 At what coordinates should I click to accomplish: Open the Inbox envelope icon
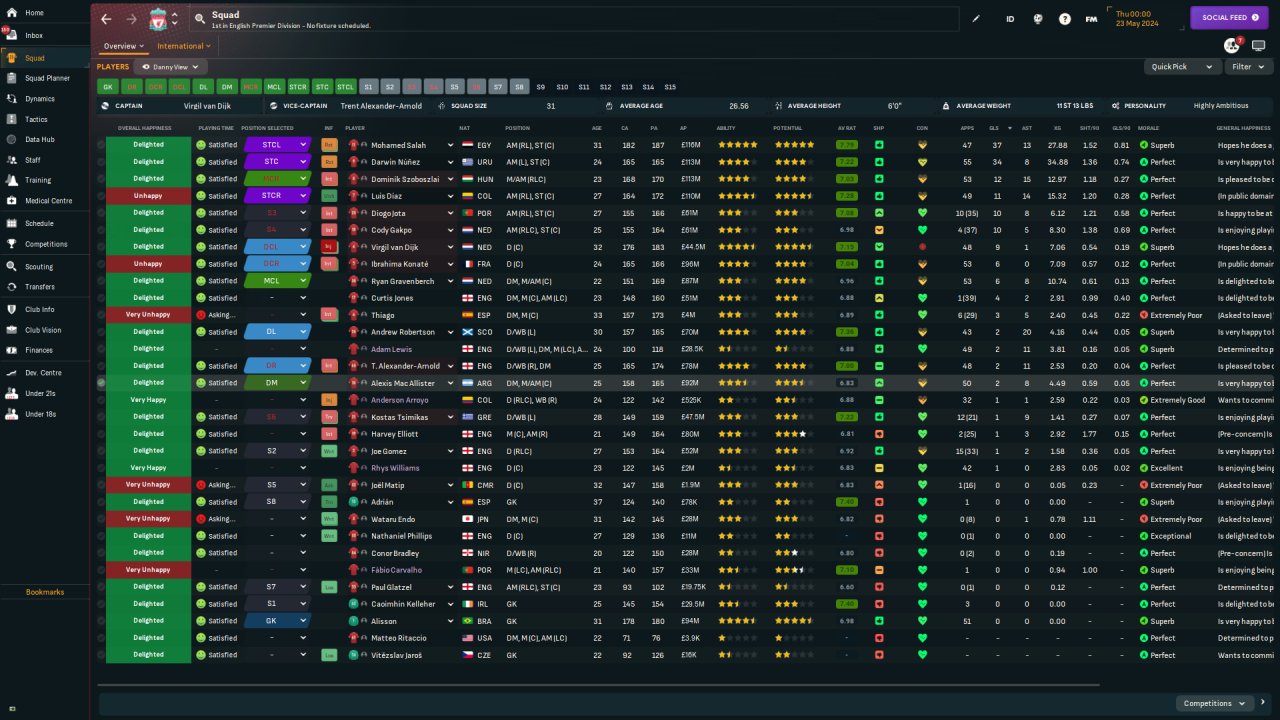pos(12,36)
